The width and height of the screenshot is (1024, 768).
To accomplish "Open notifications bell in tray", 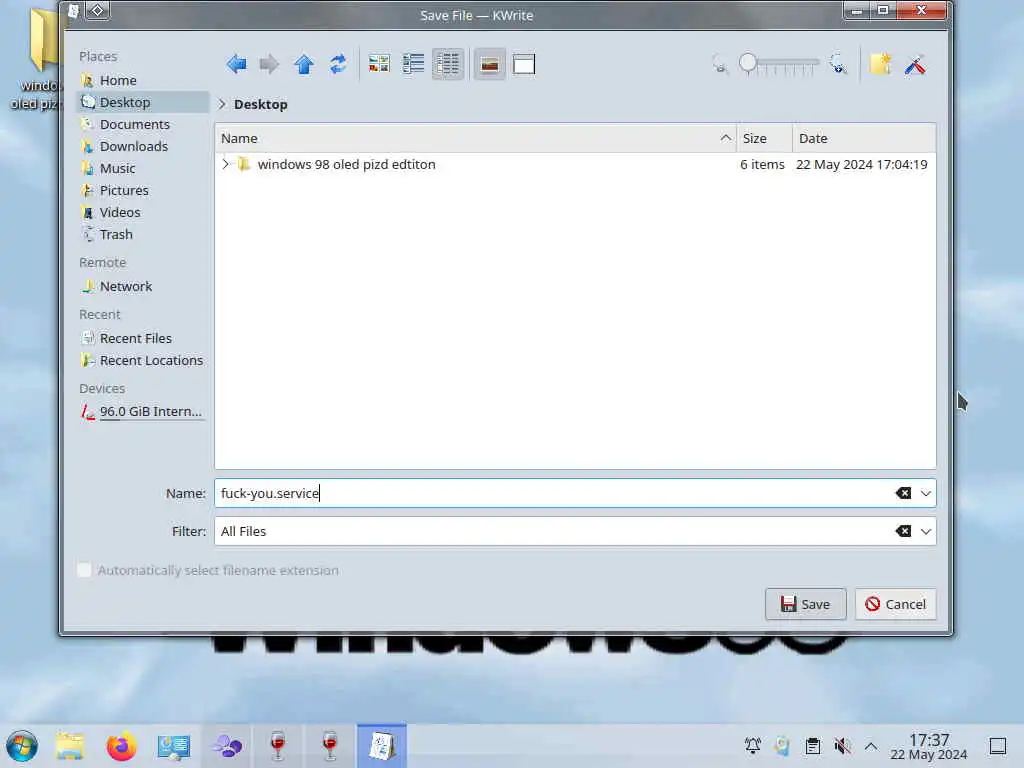I will pyautogui.click(x=753, y=745).
